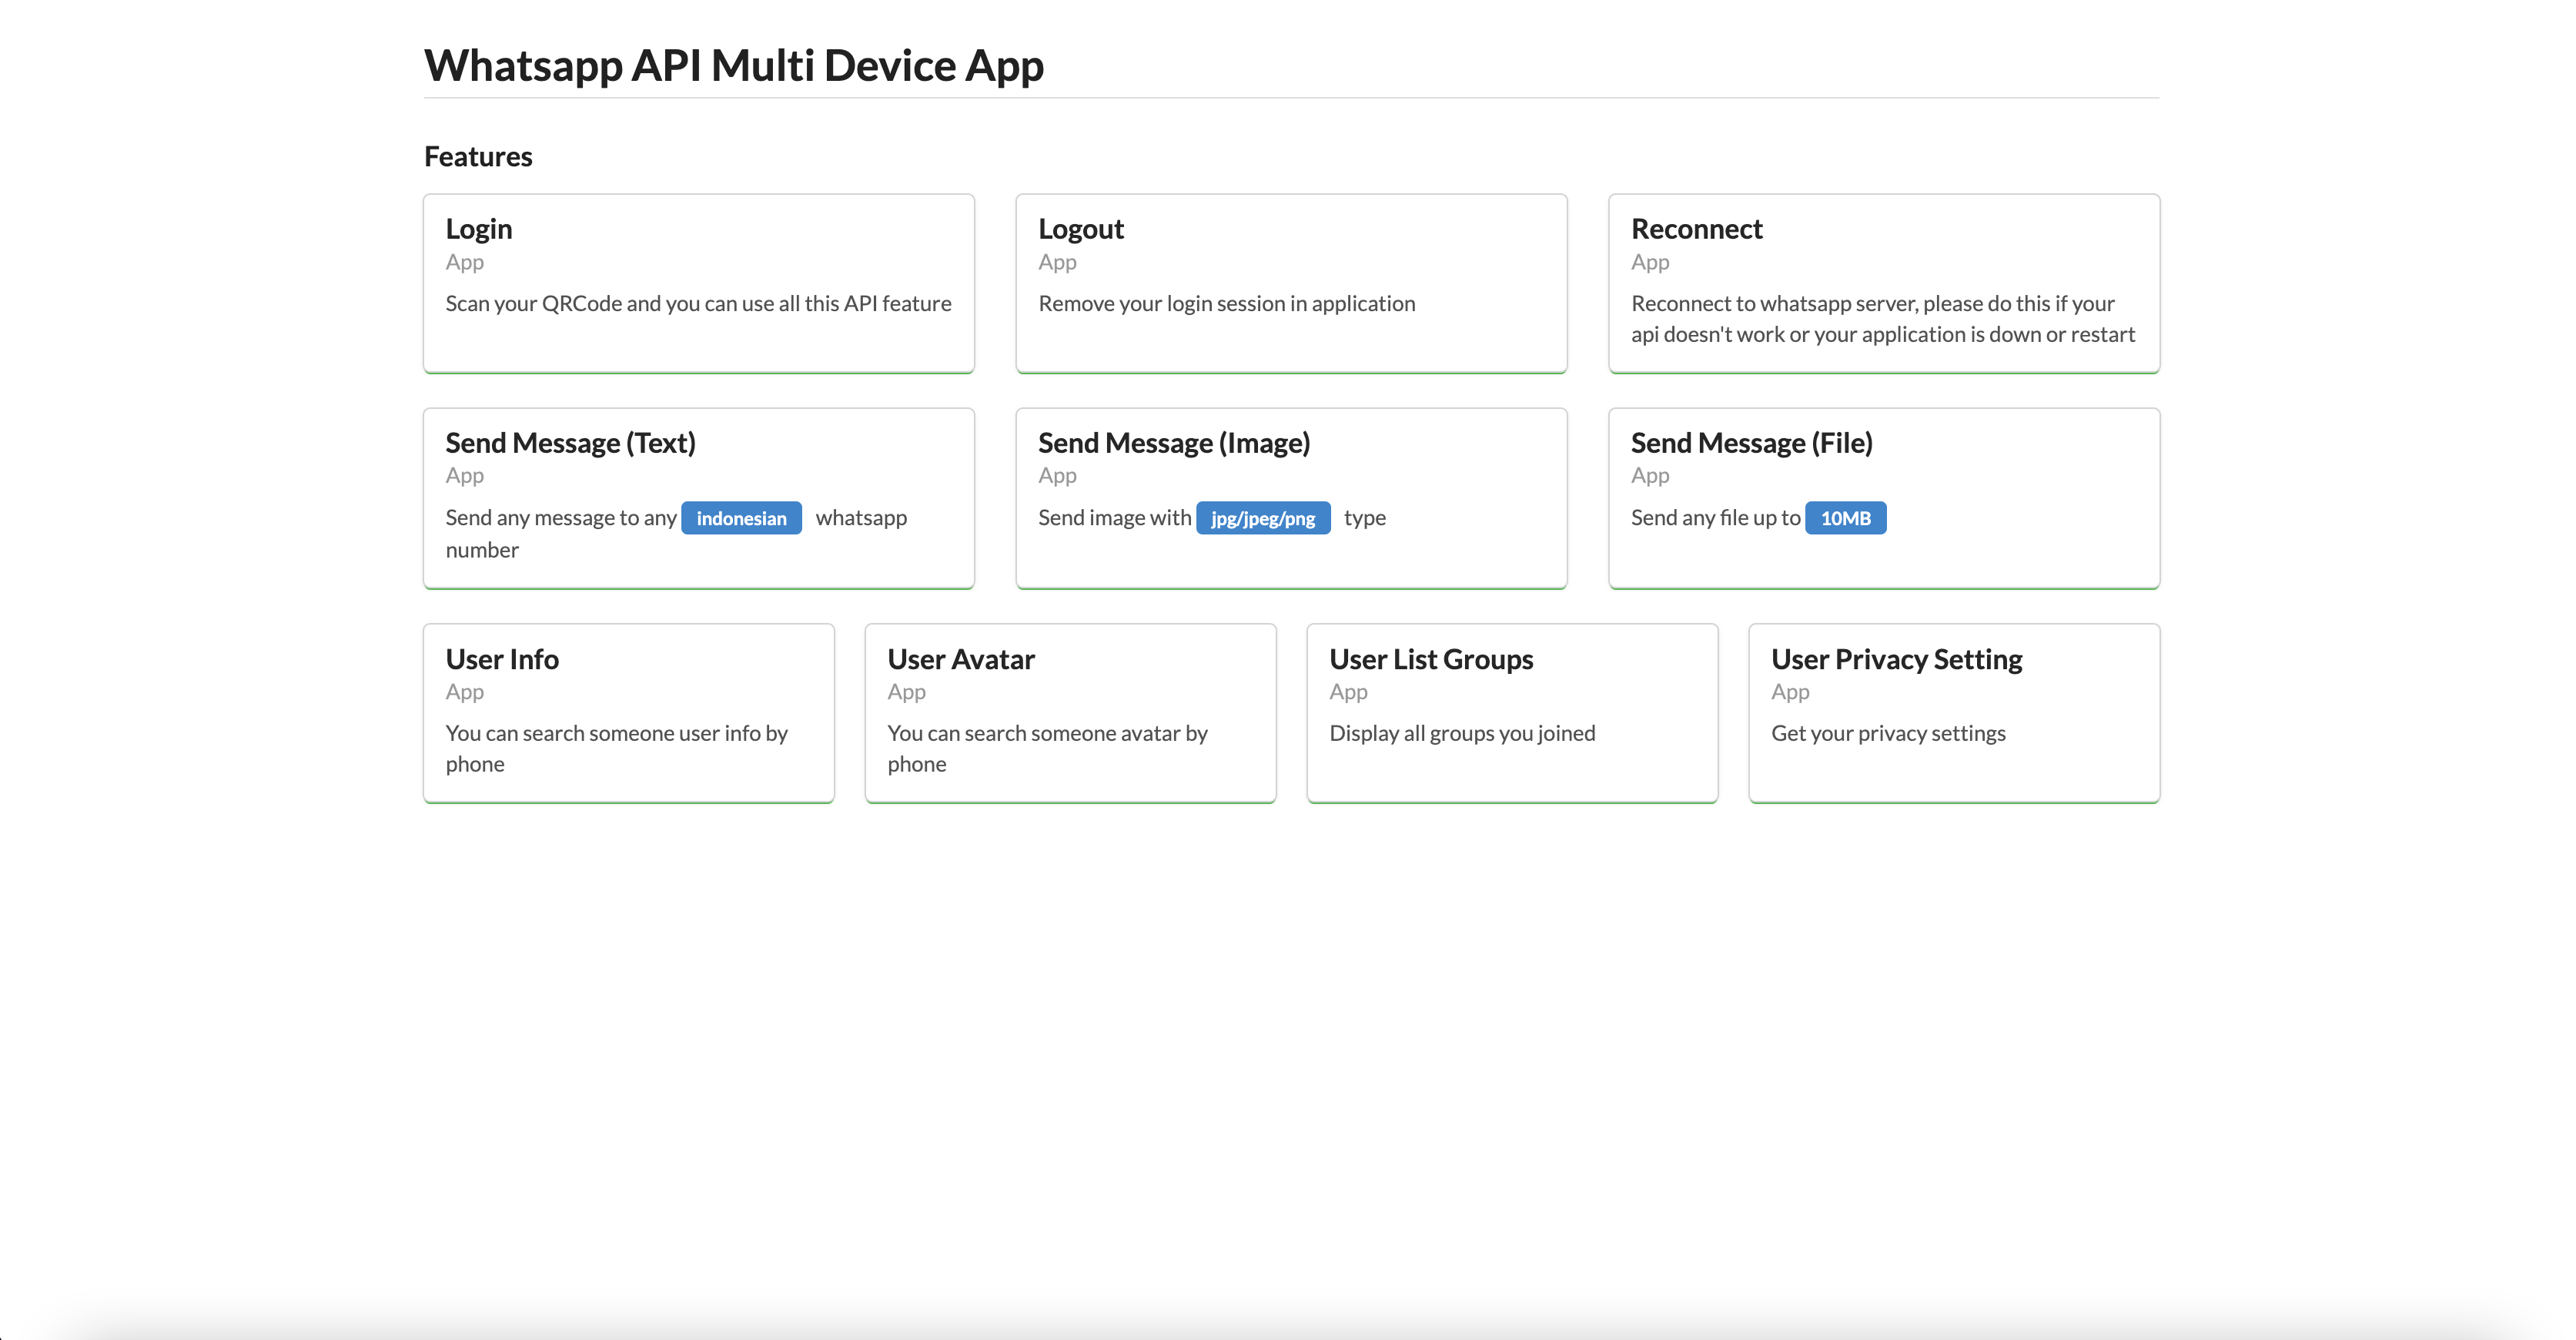Click text 'Display all groups you joined'
This screenshot has height=1340, width=2576.
pos(1462,734)
